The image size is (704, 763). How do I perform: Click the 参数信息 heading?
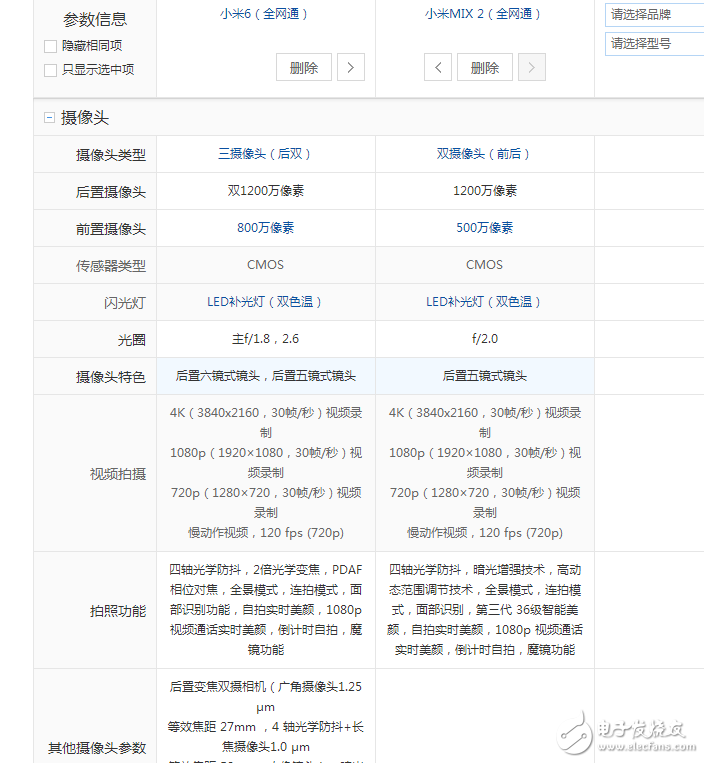[95, 19]
